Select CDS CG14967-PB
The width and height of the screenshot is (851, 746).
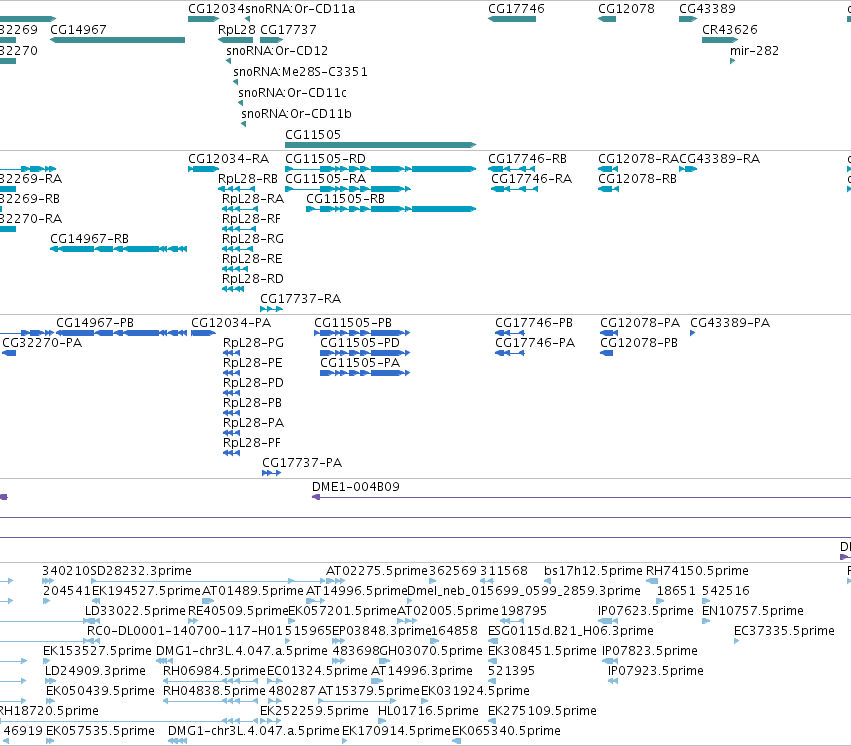pos(95,323)
